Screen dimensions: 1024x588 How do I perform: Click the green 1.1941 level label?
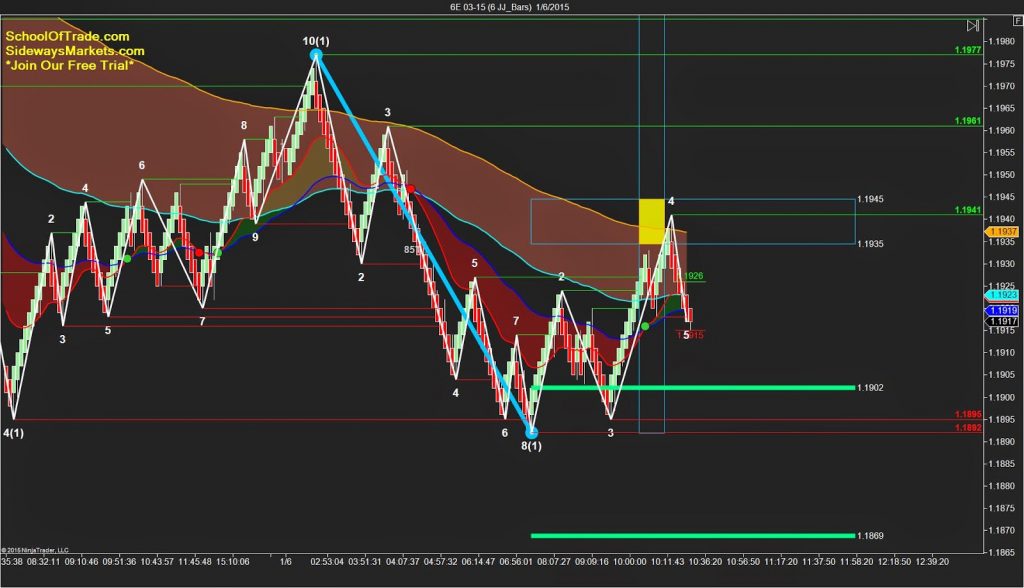pos(968,210)
